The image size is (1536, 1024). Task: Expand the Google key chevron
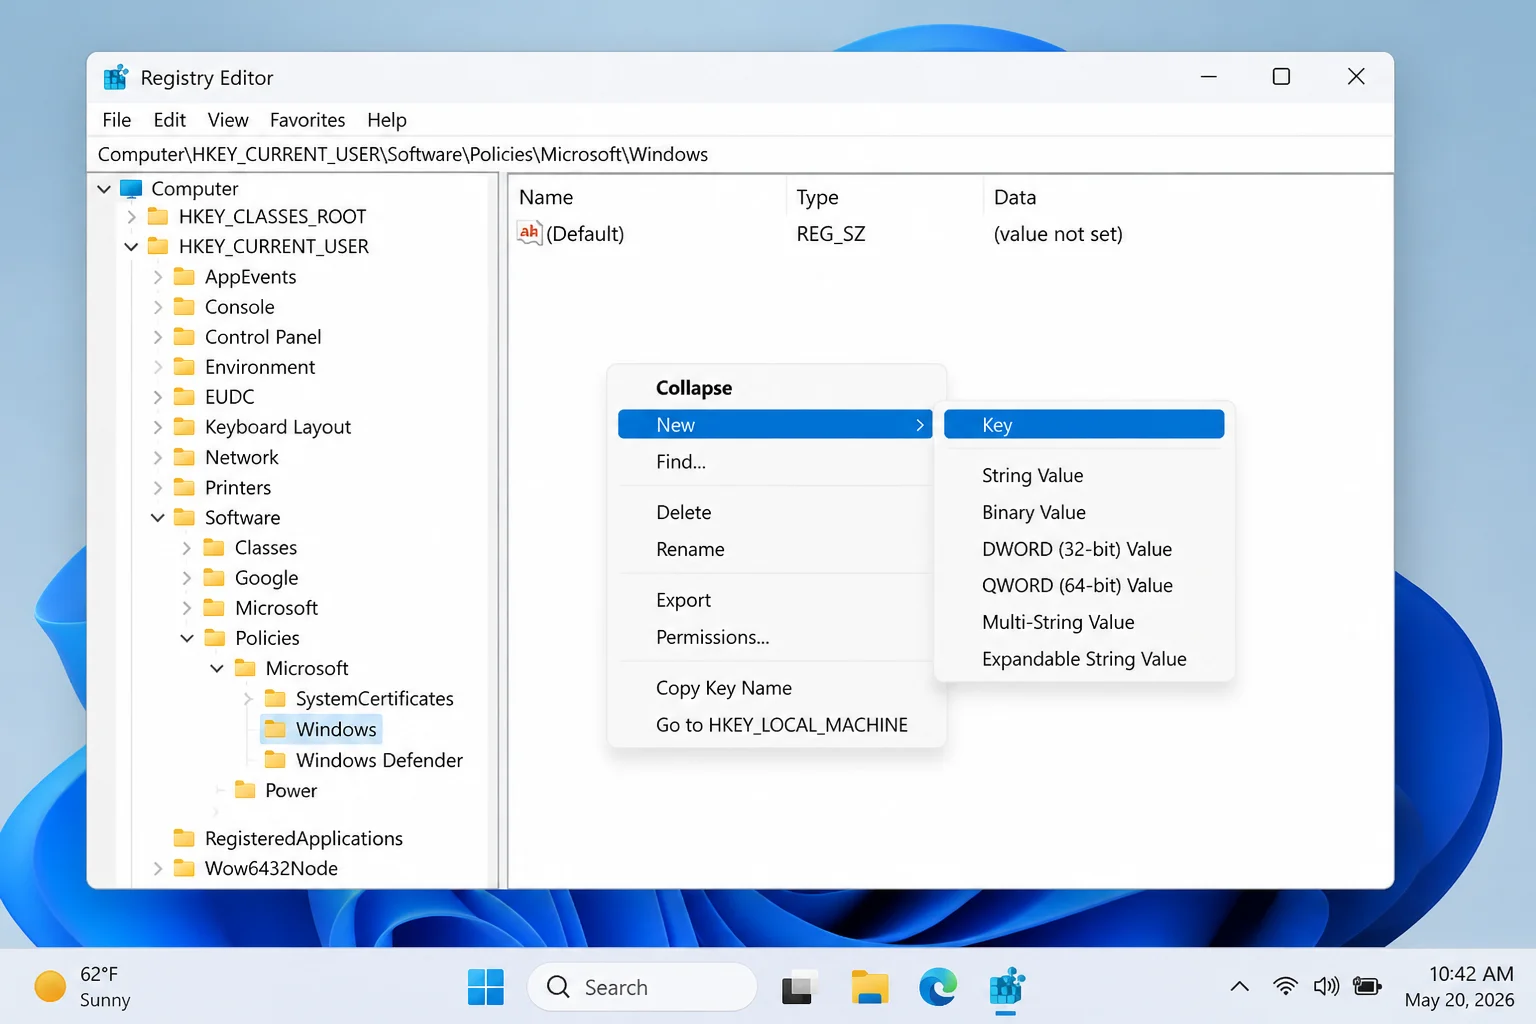[186, 577]
